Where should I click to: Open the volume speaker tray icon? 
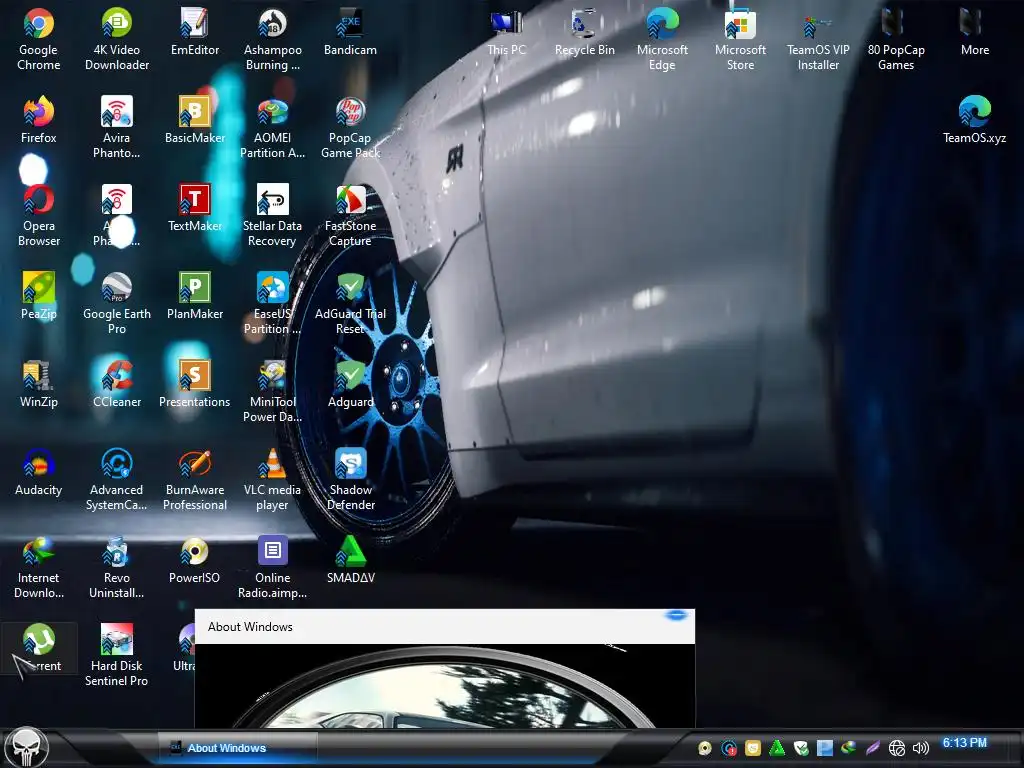(920, 748)
